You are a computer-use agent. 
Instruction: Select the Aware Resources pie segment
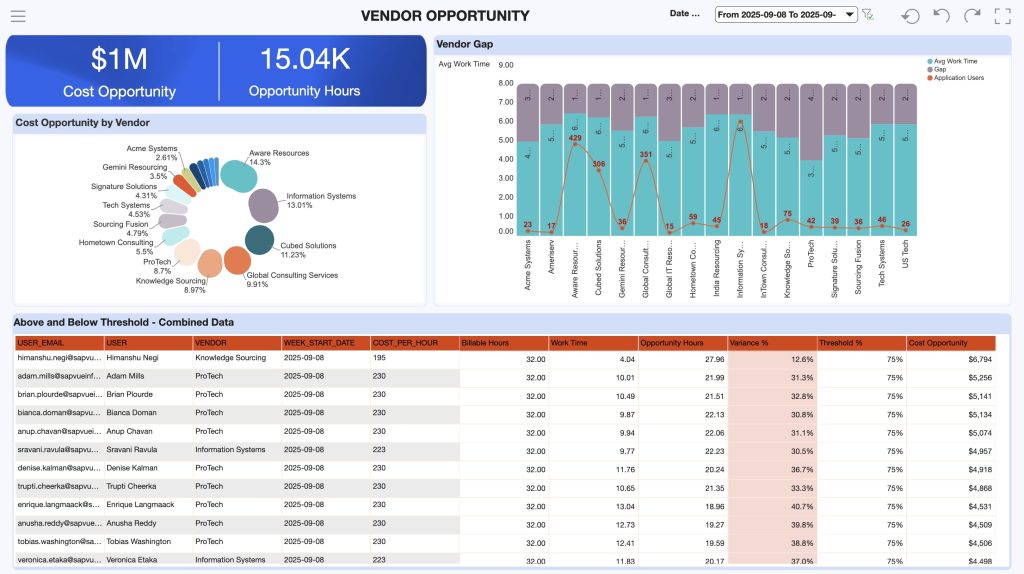point(238,175)
